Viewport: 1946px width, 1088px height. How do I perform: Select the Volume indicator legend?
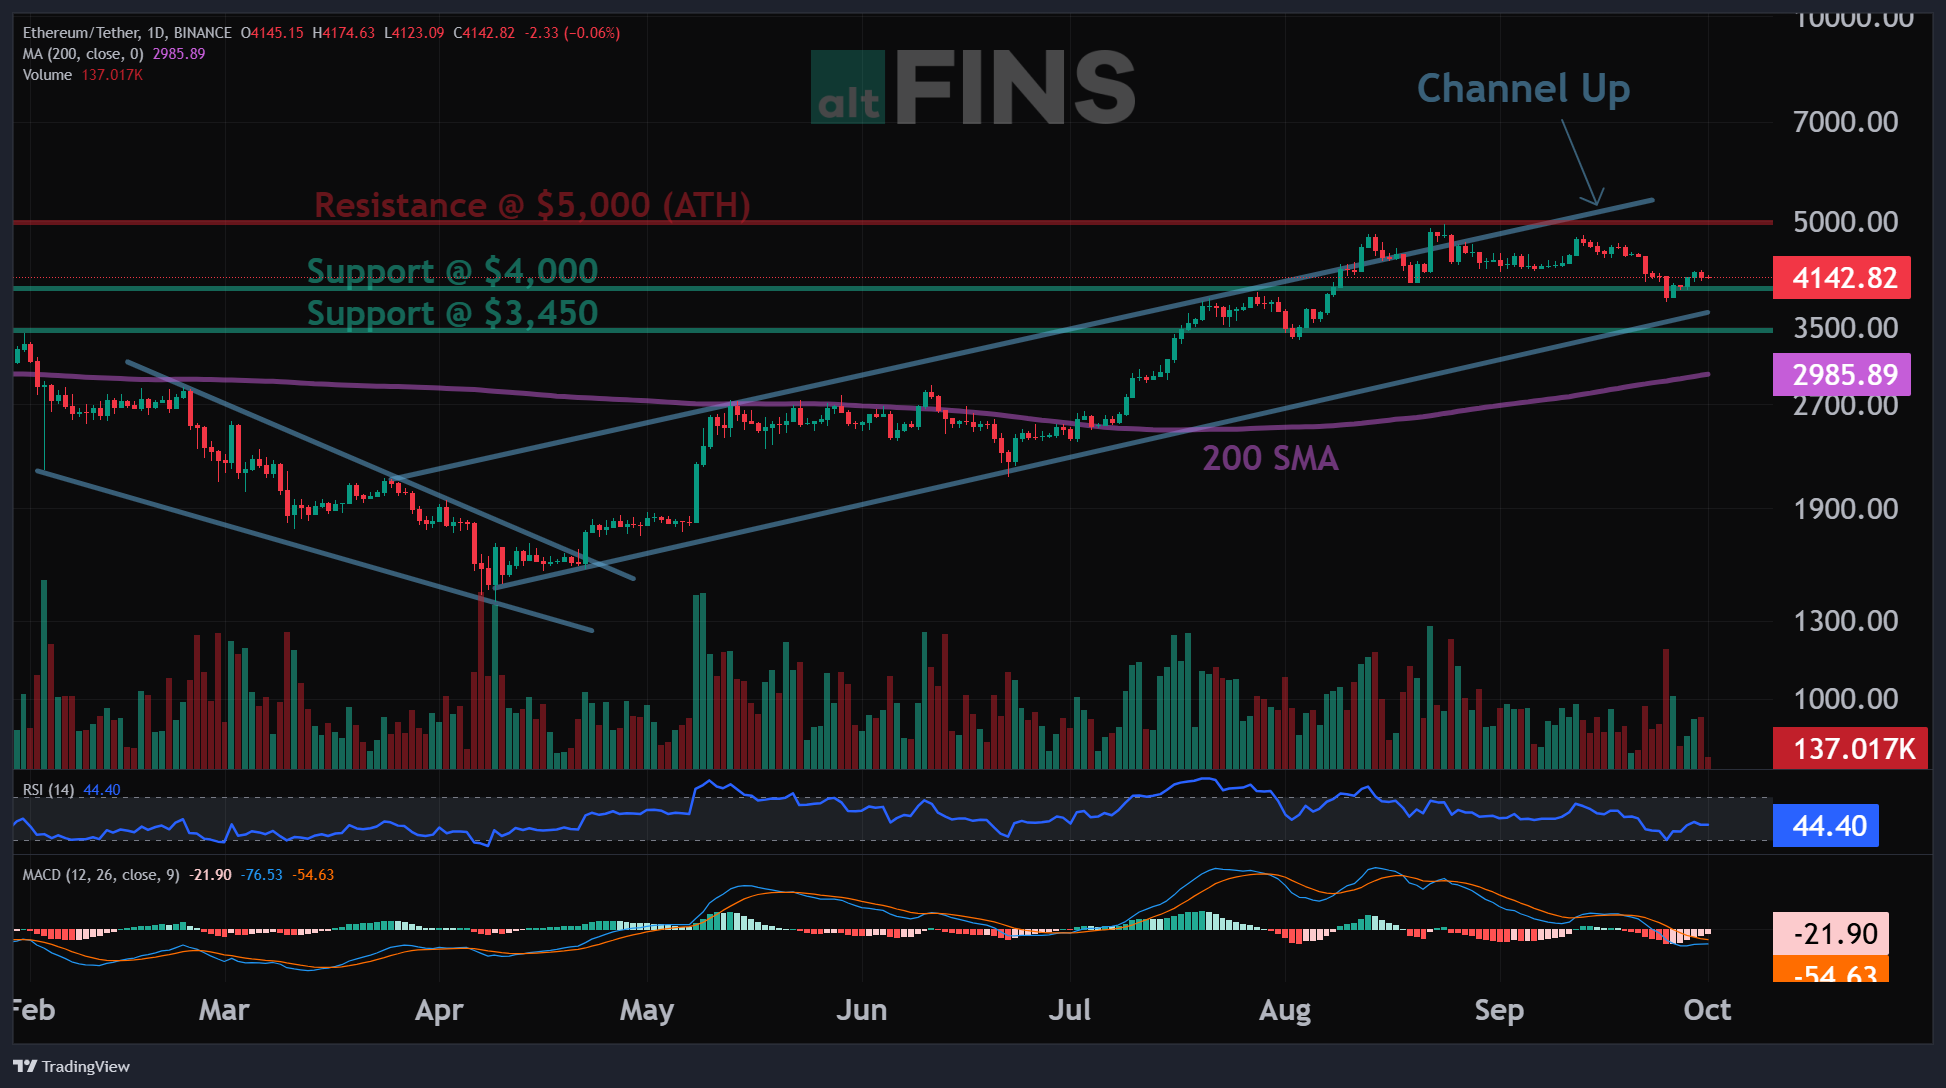(48, 75)
